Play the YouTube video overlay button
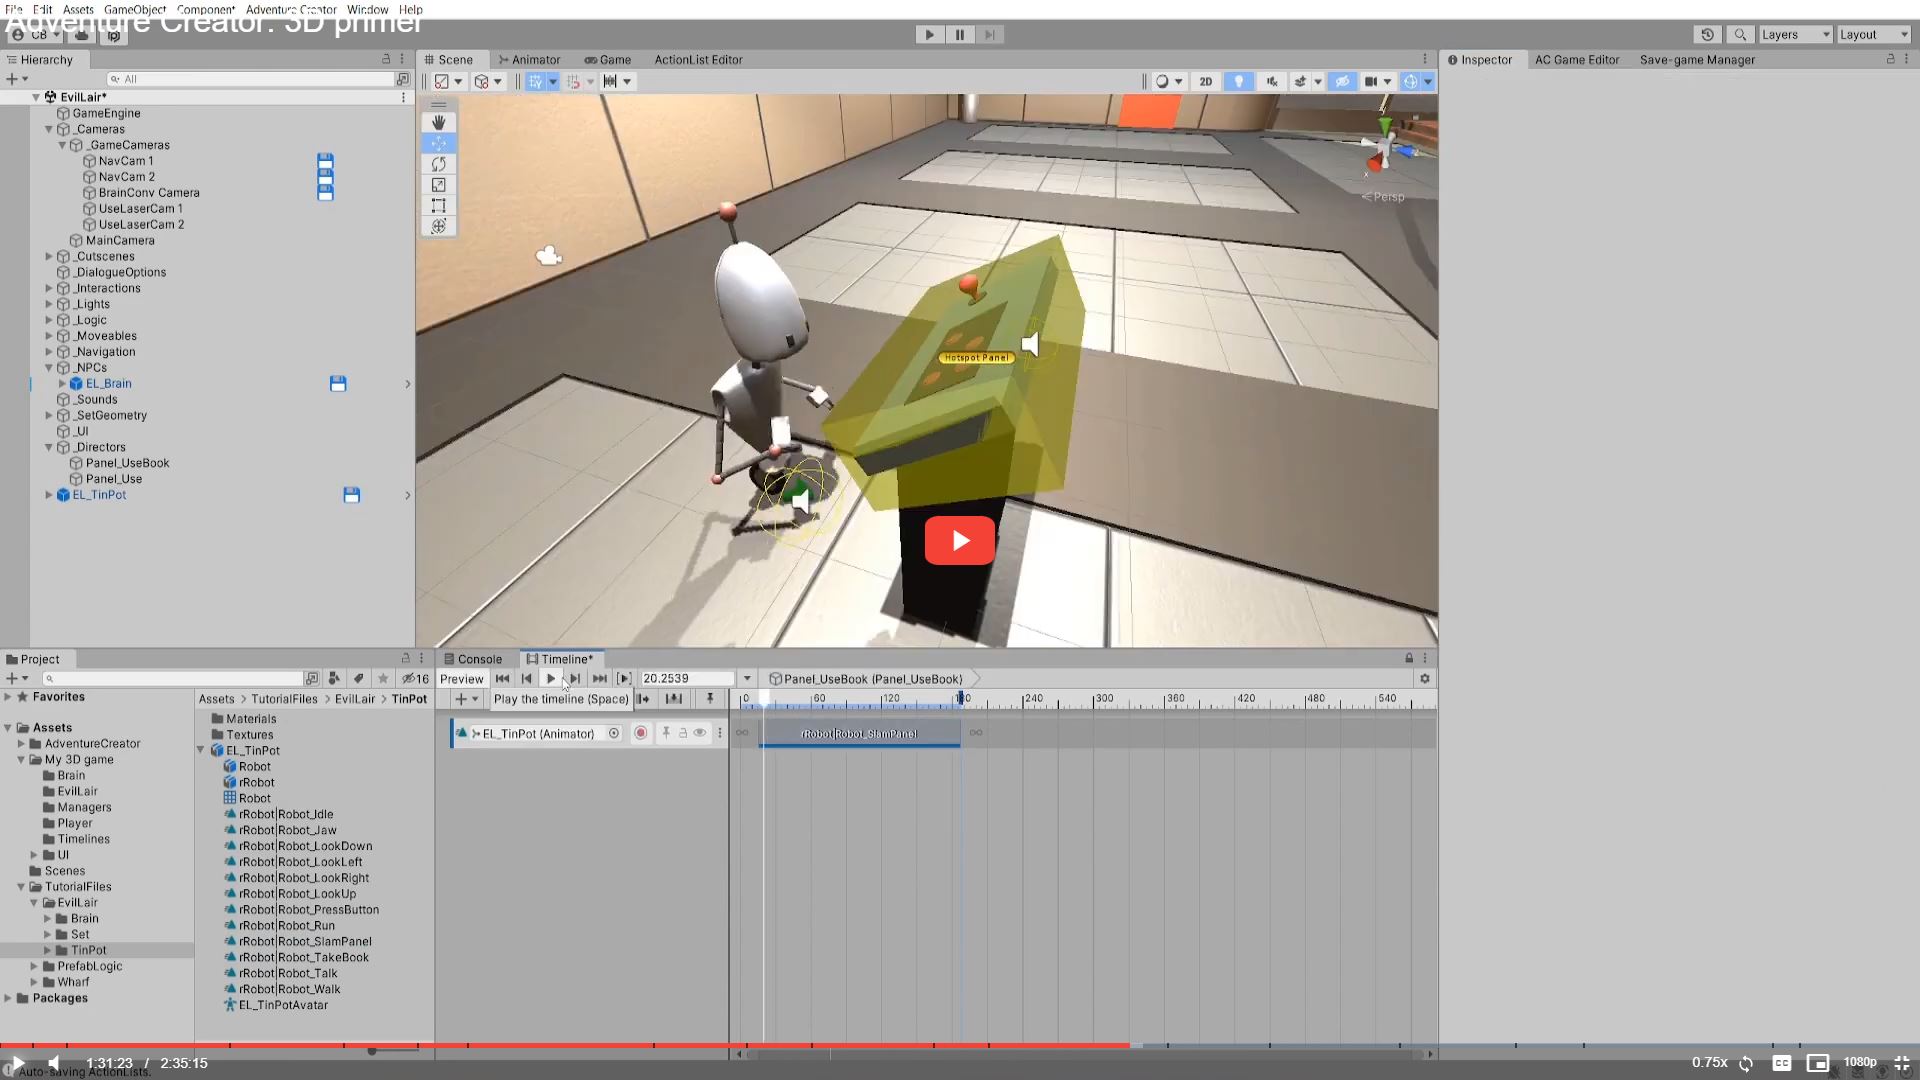This screenshot has width=1920, height=1080. tap(960, 541)
